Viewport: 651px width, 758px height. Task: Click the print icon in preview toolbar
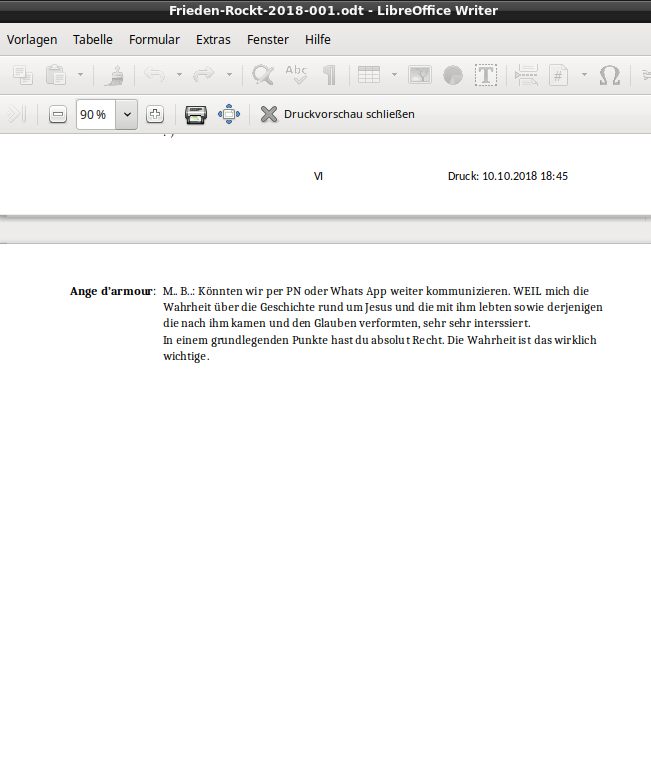[x=196, y=114]
